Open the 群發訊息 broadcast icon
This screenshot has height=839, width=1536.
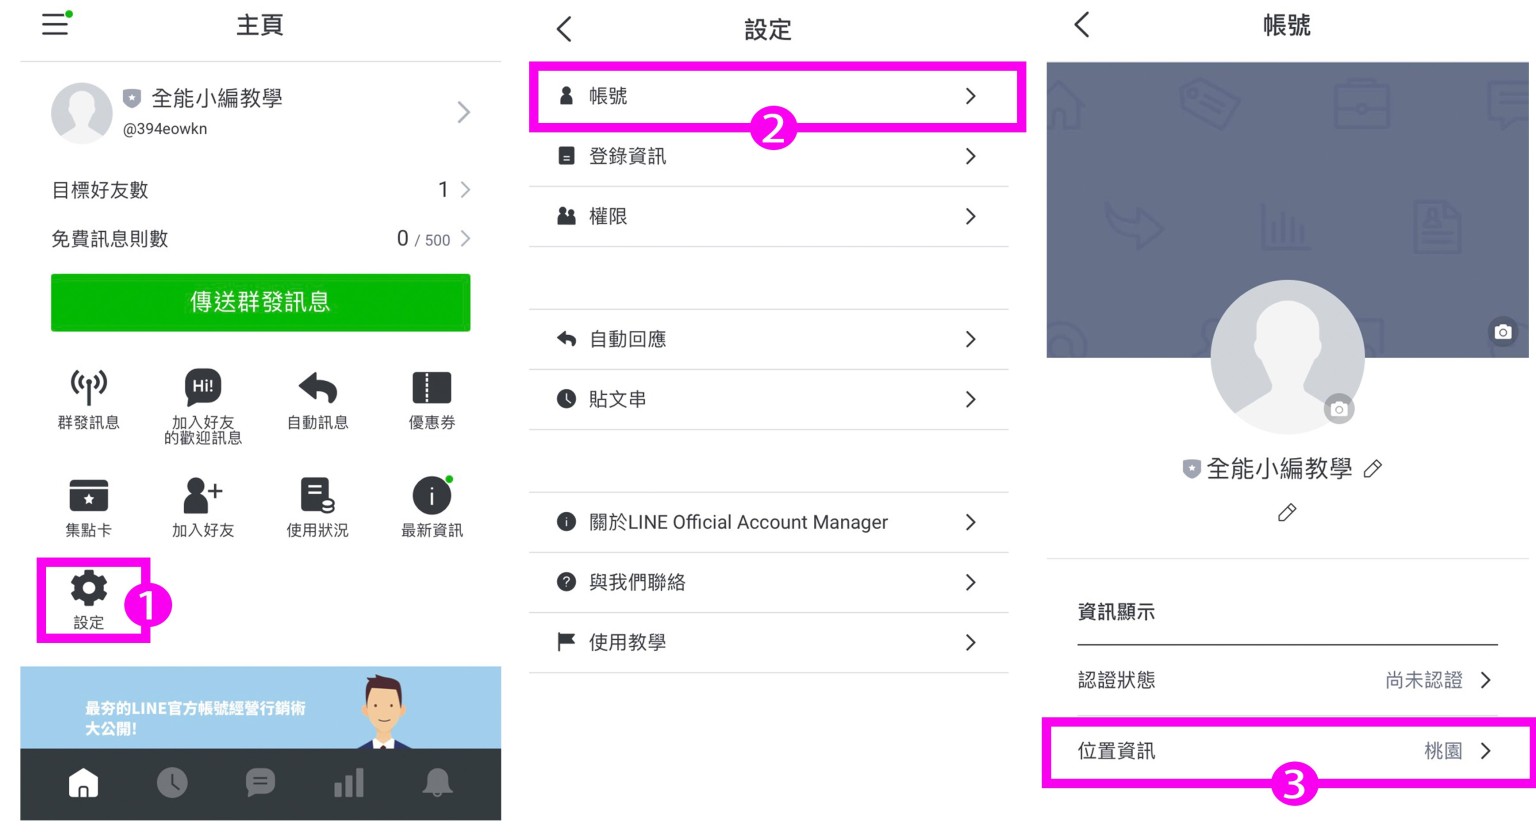pyautogui.click(x=88, y=388)
